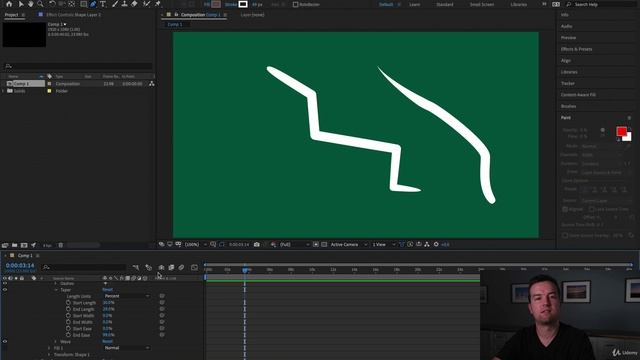
Task: Reset the Wave properties
Action: point(107,341)
